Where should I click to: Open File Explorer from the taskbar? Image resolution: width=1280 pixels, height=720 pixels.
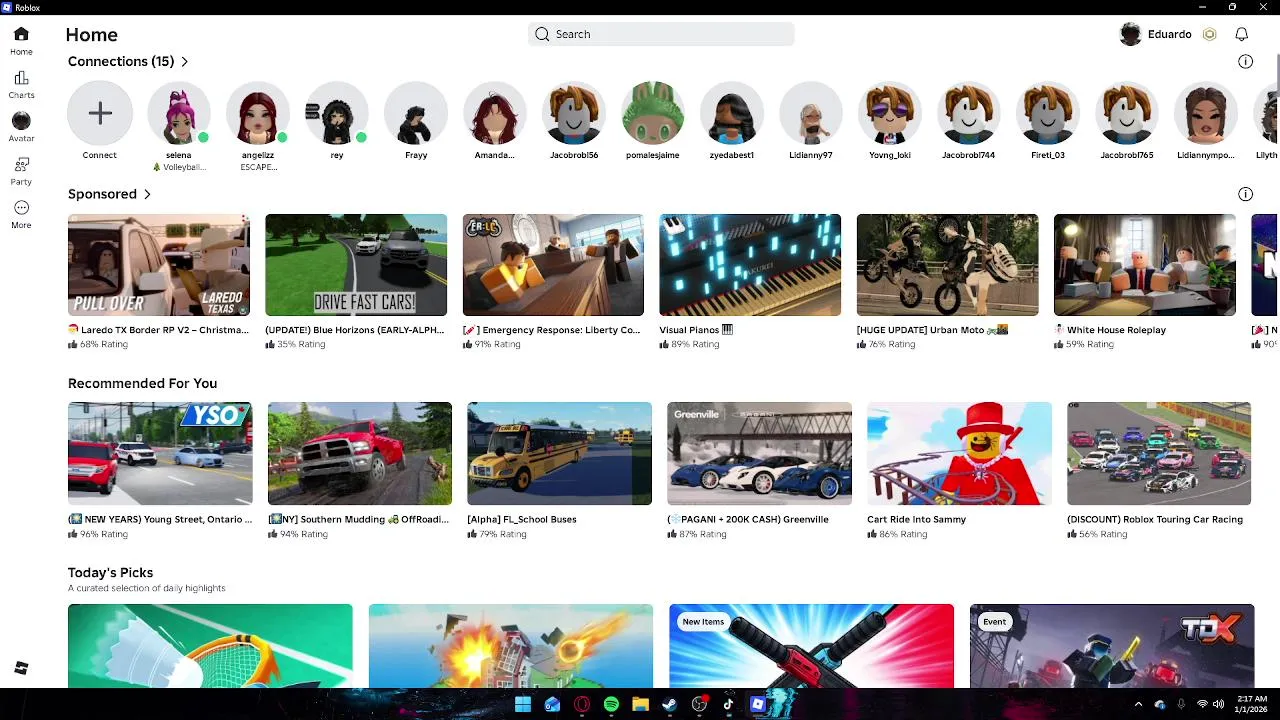point(640,705)
